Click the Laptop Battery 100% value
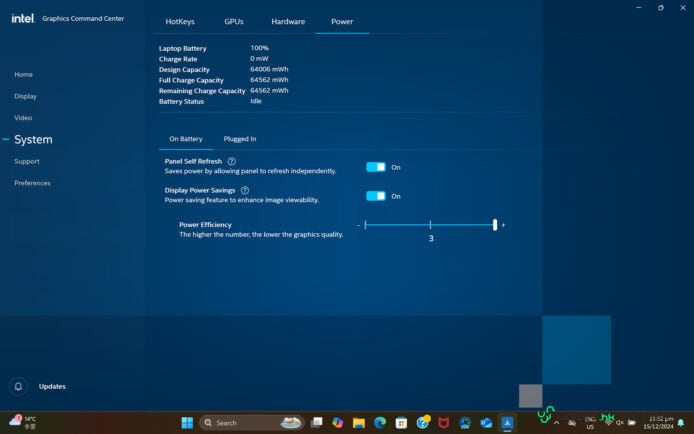 click(259, 48)
